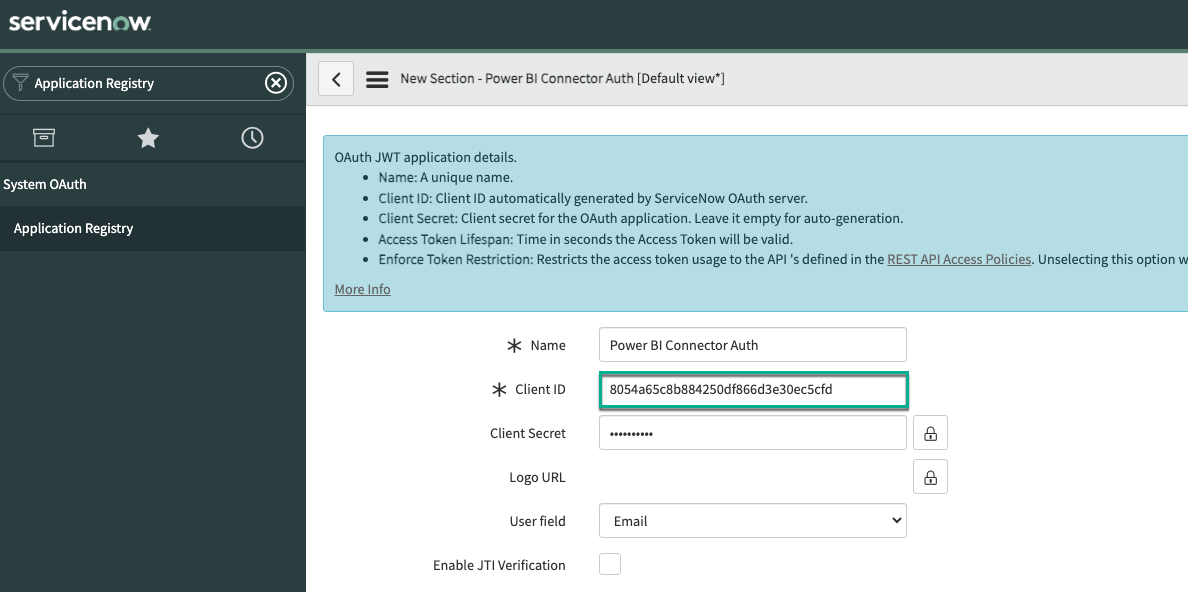Enable JTI Verification checkbox
This screenshot has height=592, width=1188.
[610, 564]
